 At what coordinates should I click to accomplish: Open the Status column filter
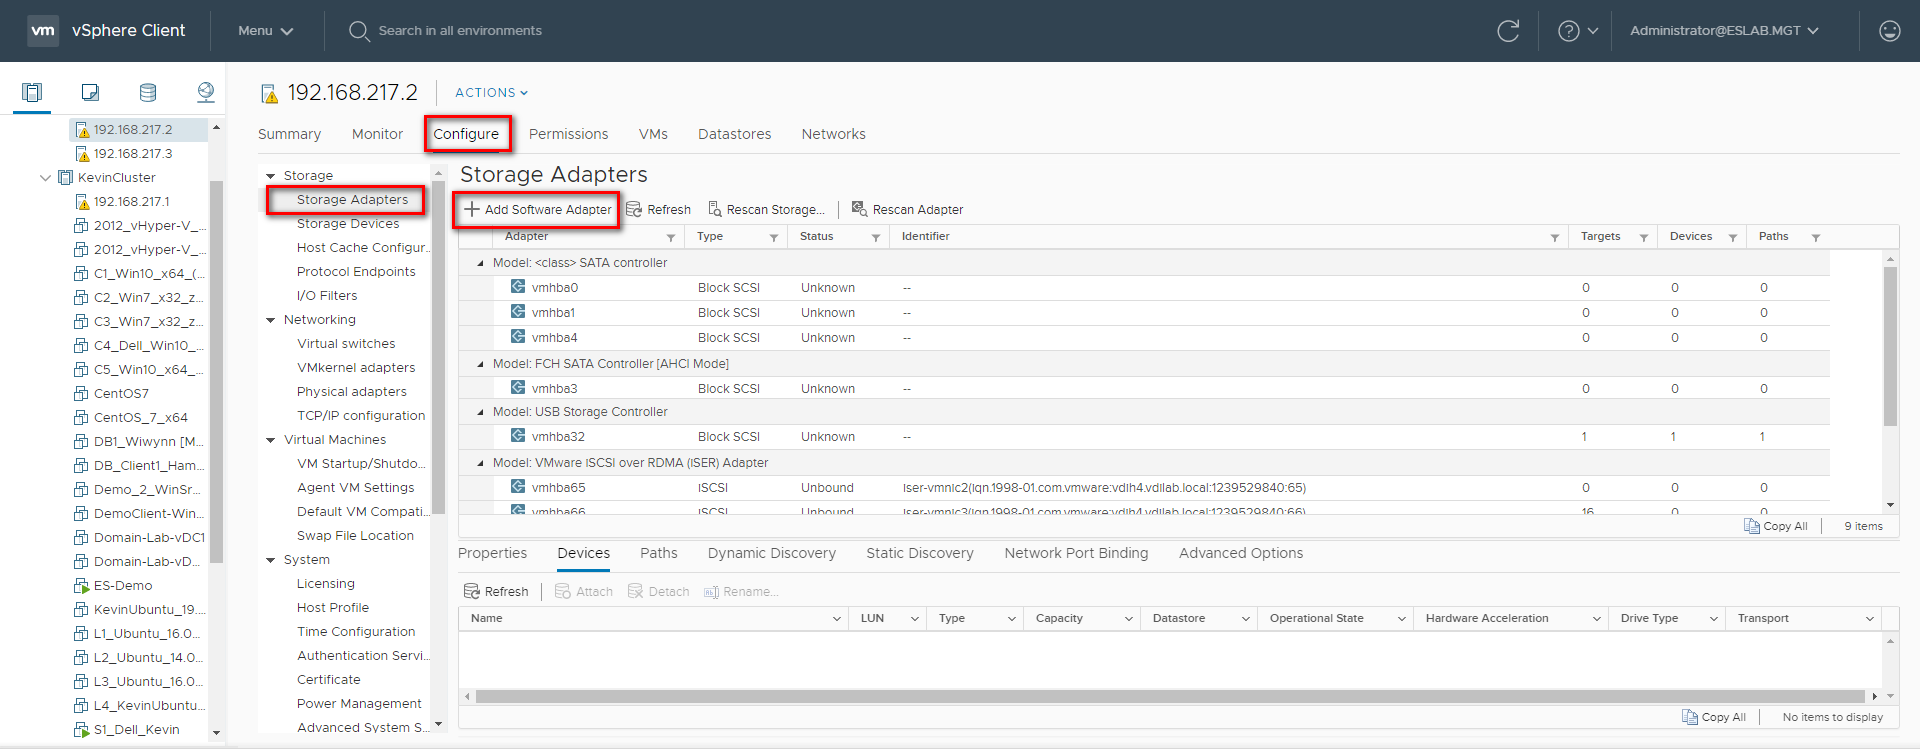[x=876, y=238]
